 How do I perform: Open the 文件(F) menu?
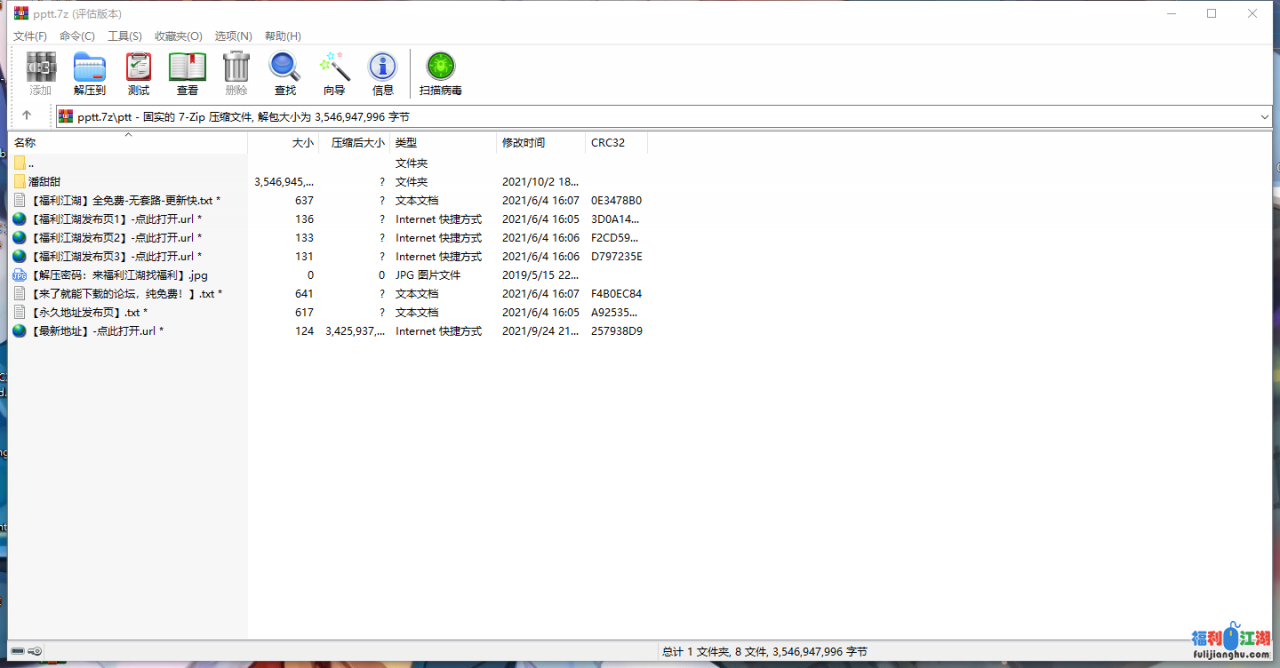click(30, 36)
